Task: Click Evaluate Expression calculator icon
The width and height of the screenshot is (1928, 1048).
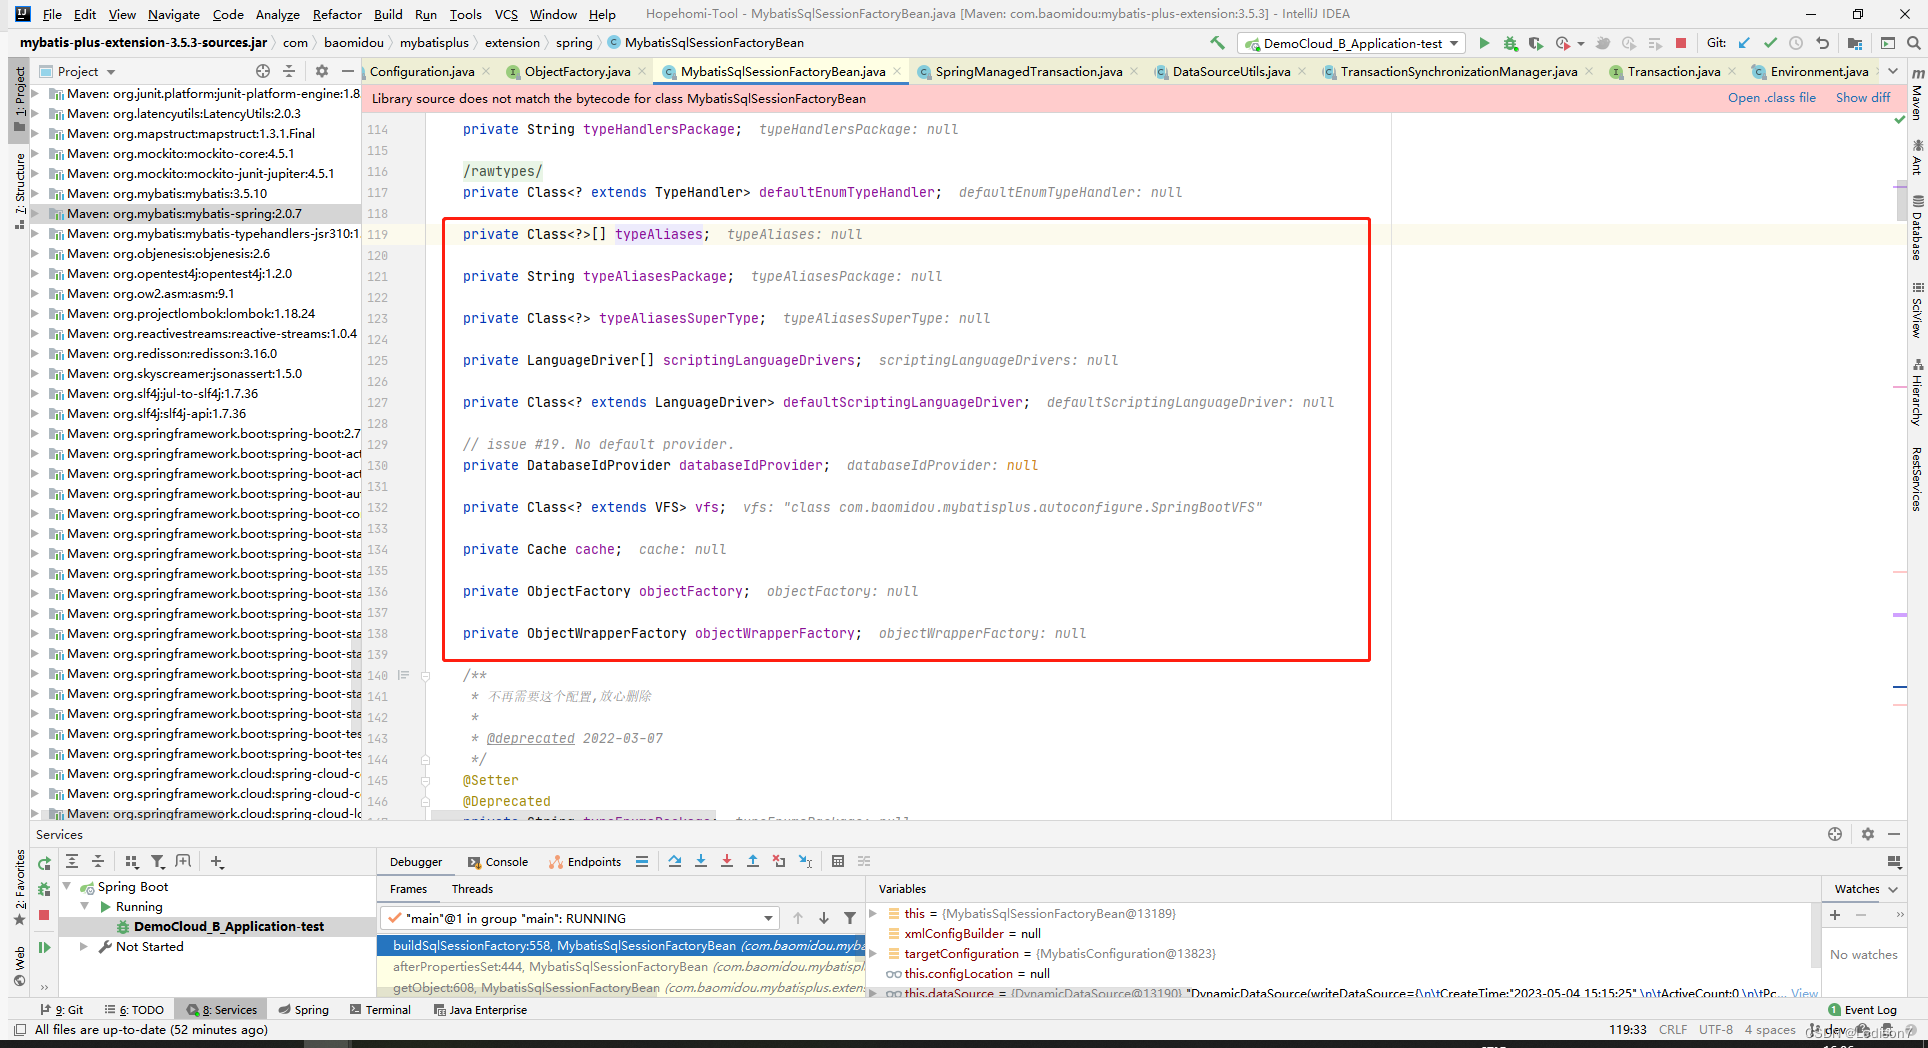Action: click(838, 861)
